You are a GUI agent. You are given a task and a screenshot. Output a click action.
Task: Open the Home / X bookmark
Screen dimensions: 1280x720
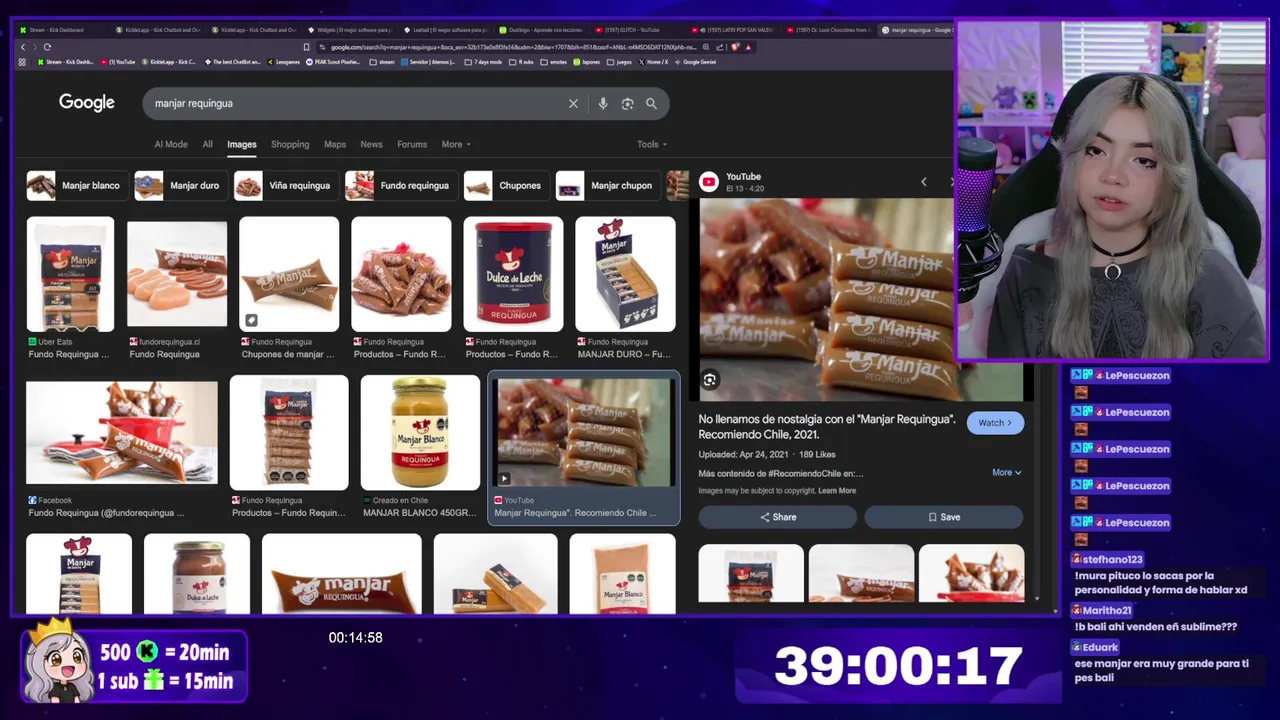click(x=653, y=62)
